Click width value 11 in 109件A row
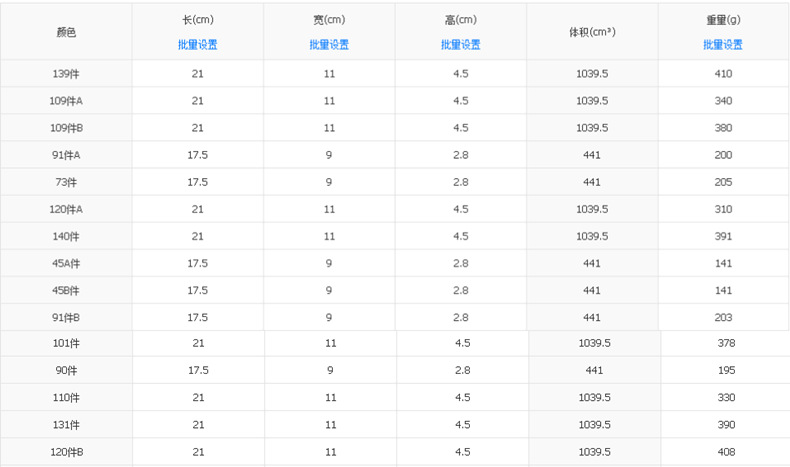 (329, 101)
